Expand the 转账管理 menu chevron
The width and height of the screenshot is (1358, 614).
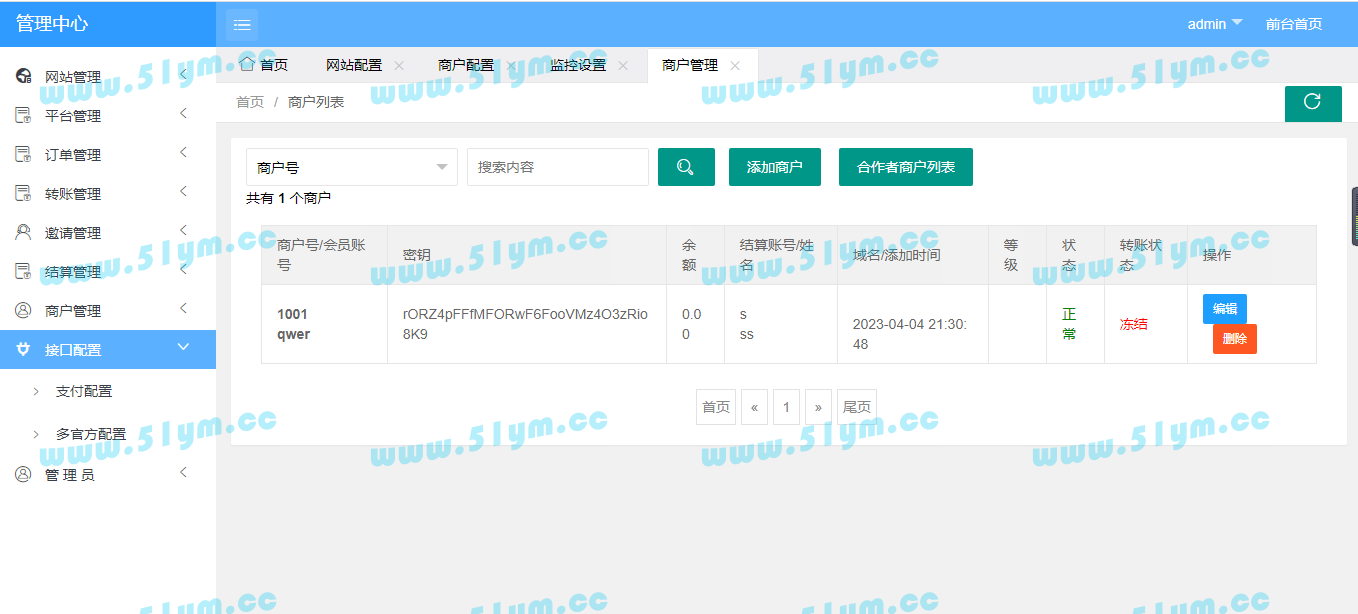pyautogui.click(x=183, y=191)
